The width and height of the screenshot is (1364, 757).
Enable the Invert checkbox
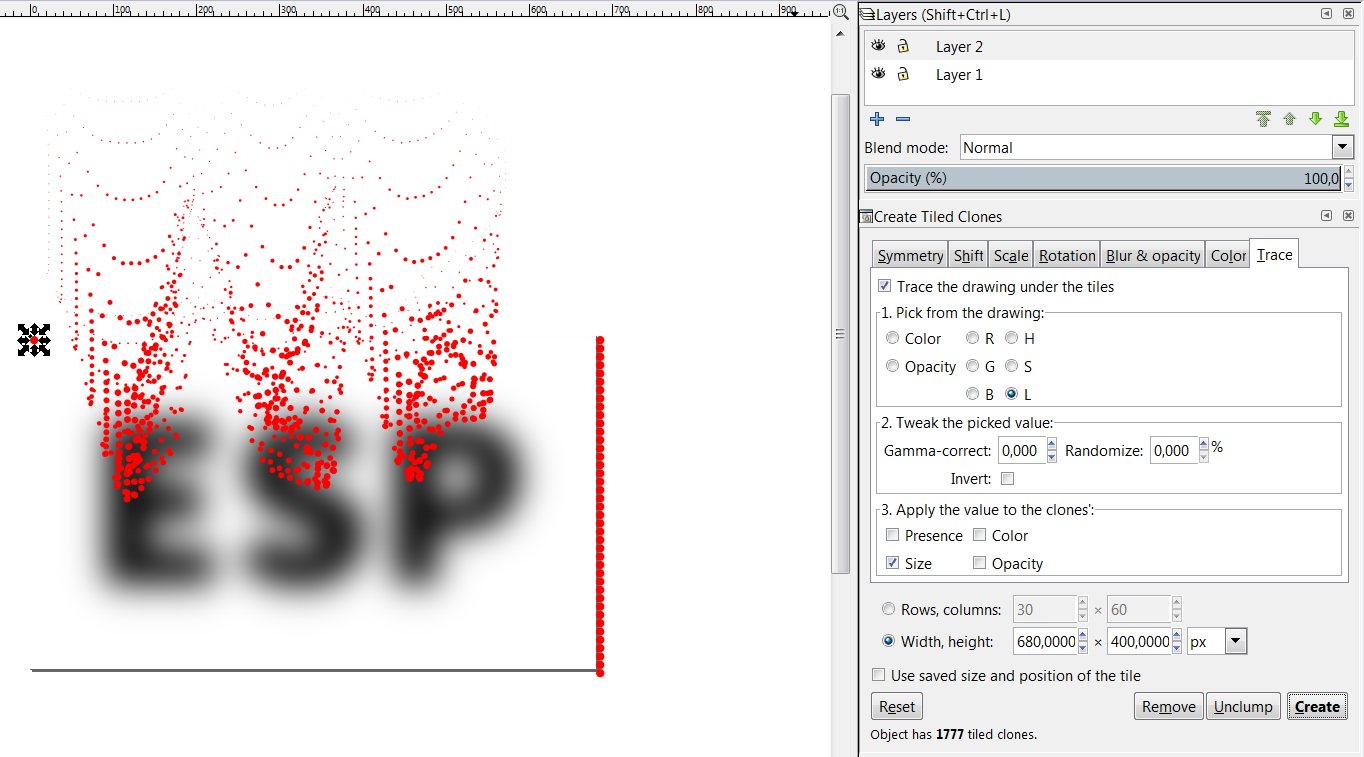click(x=1007, y=479)
